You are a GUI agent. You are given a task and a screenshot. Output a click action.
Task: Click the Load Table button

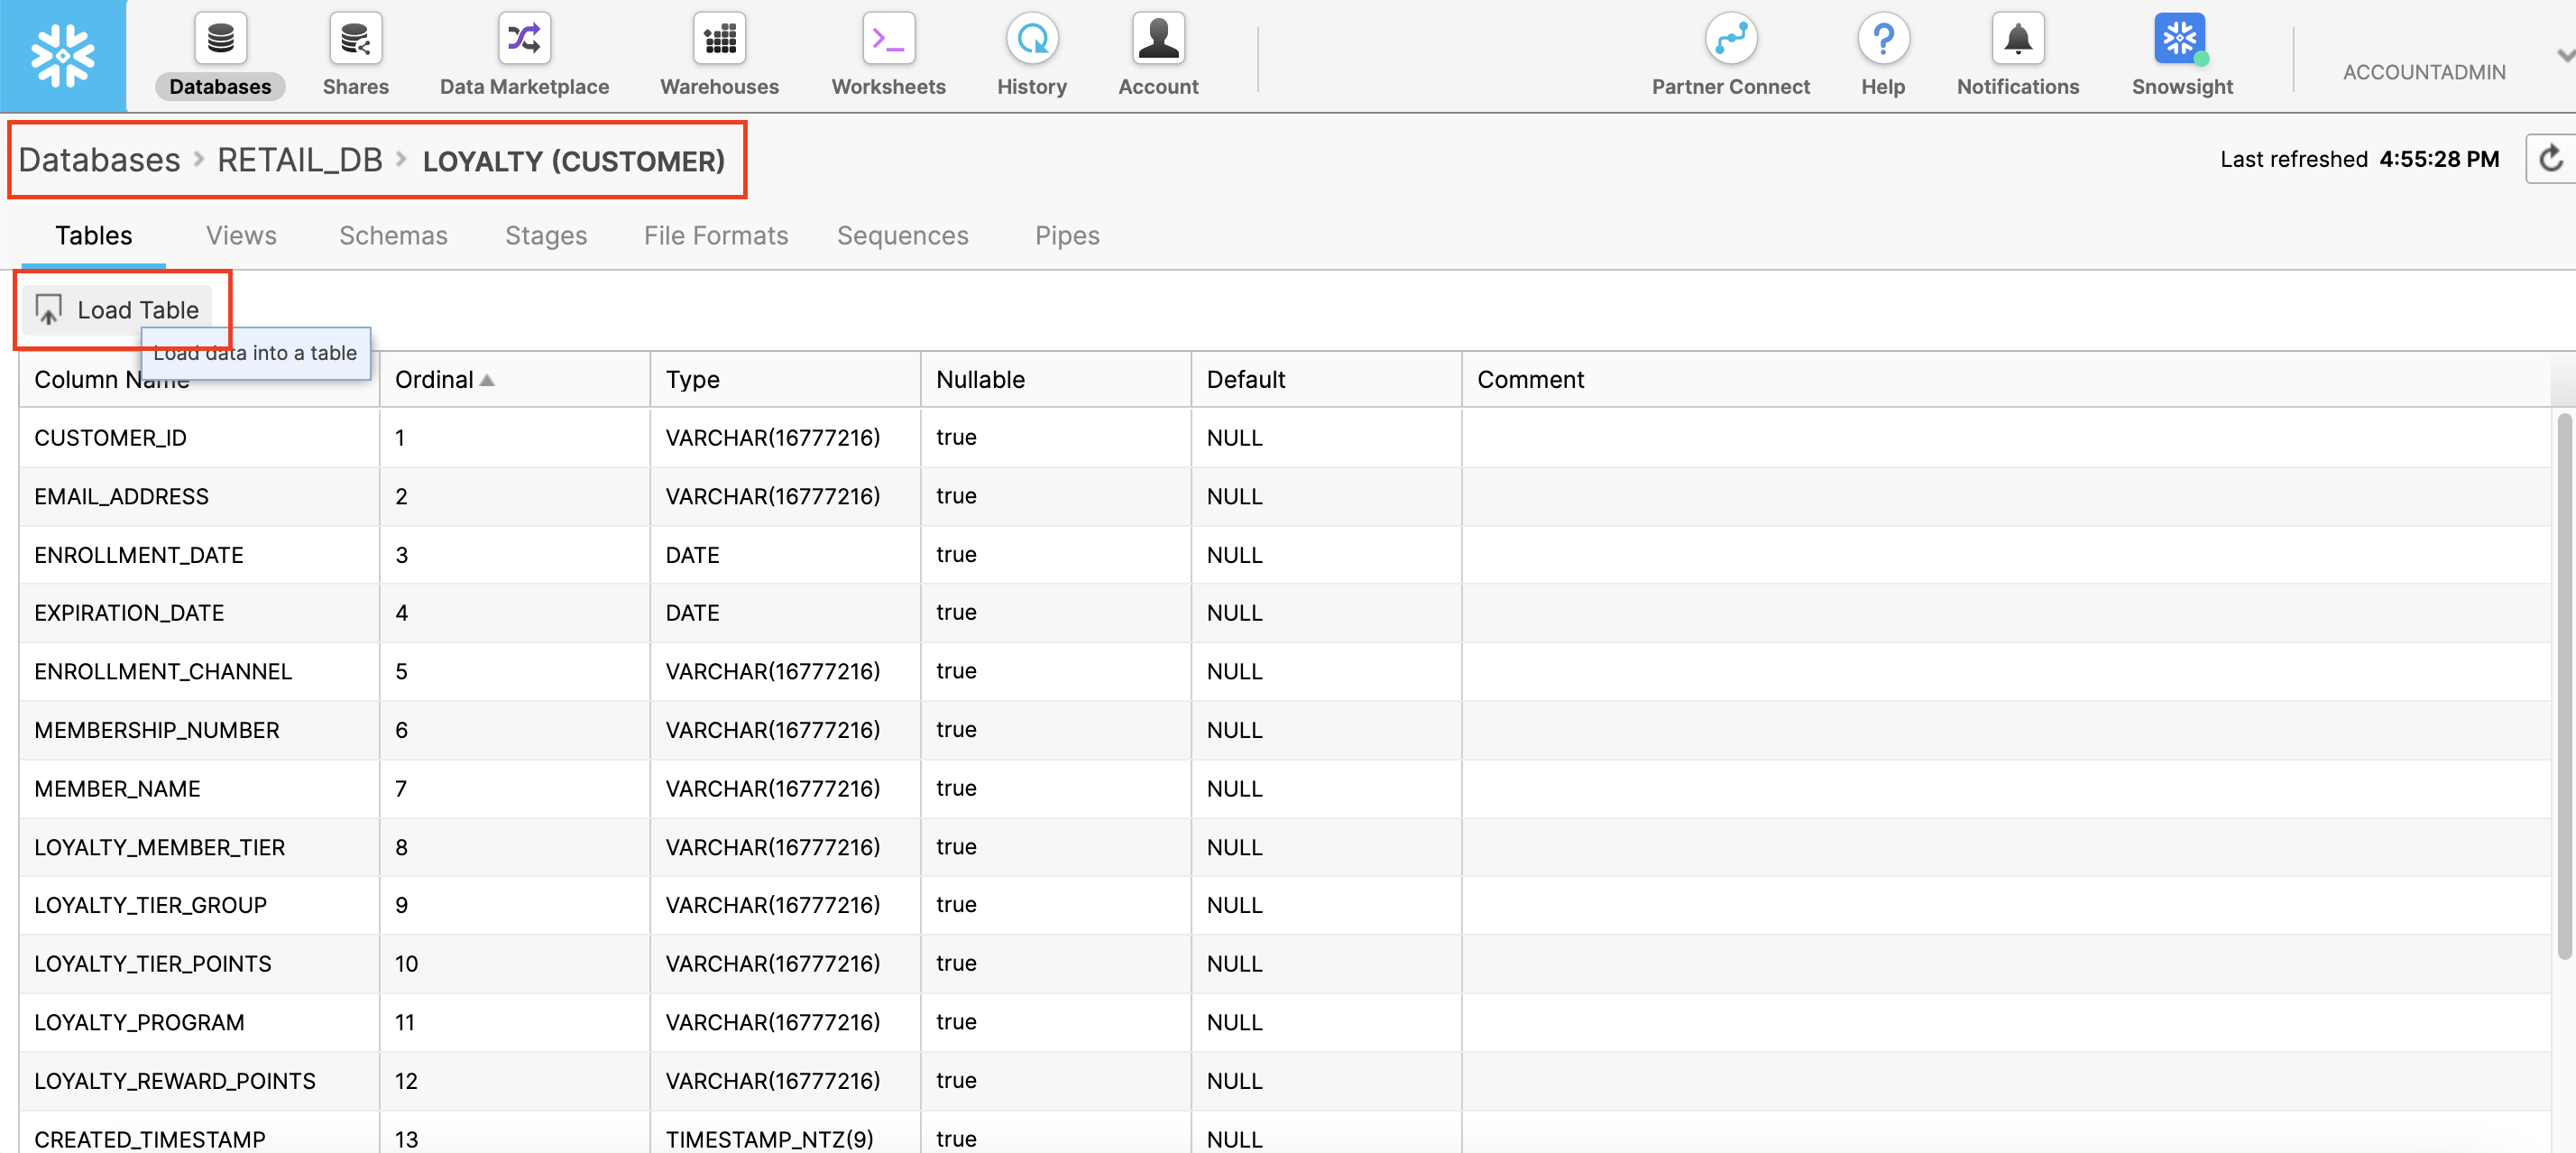tap(124, 309)
